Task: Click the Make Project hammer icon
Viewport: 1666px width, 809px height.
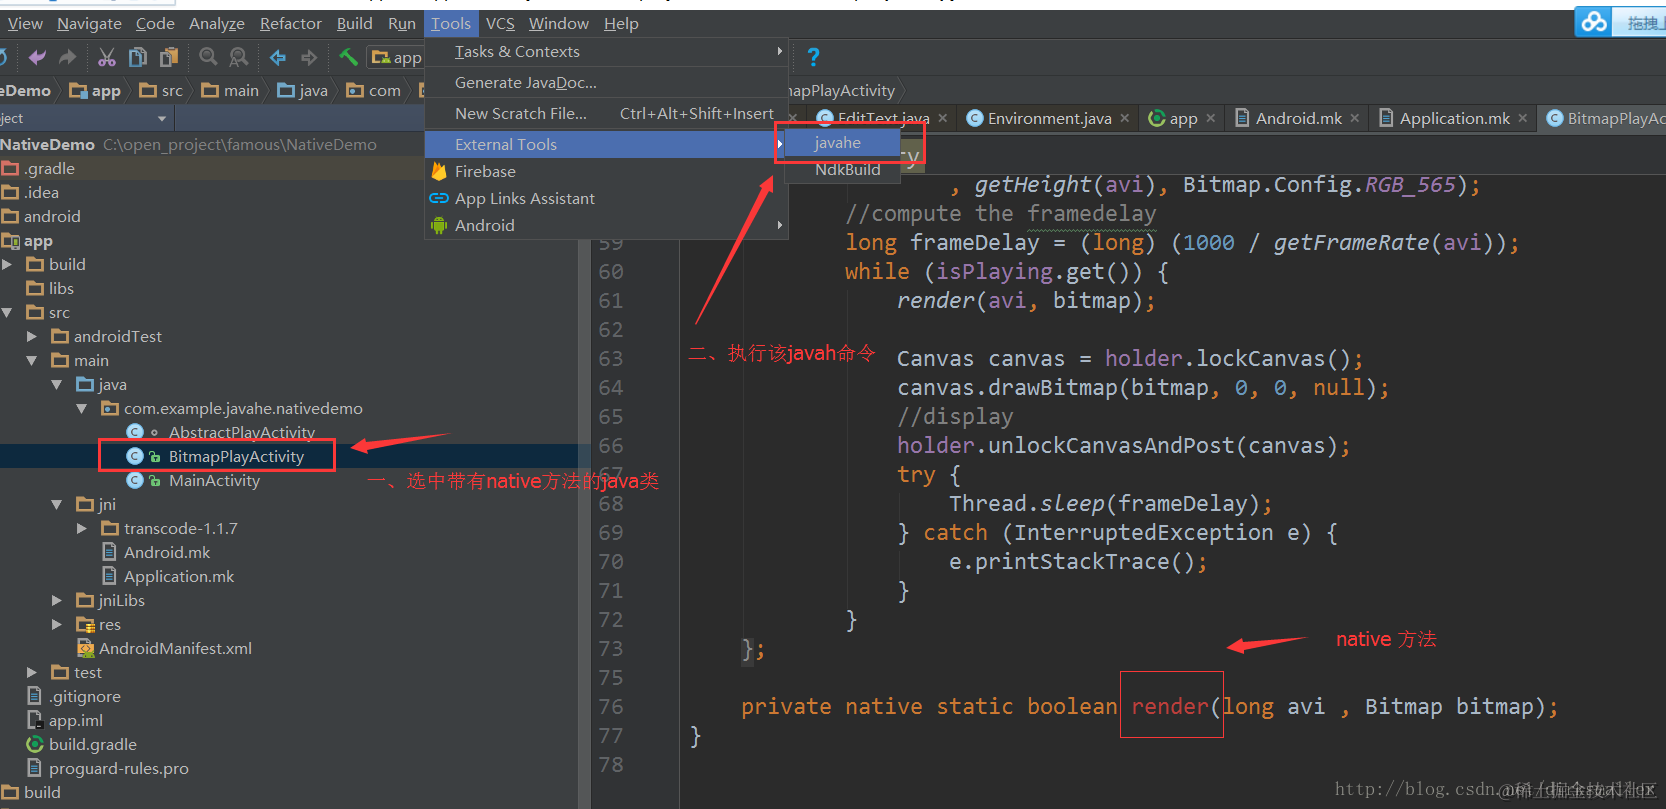Action: pyautogui.click(x=348, y=57)
